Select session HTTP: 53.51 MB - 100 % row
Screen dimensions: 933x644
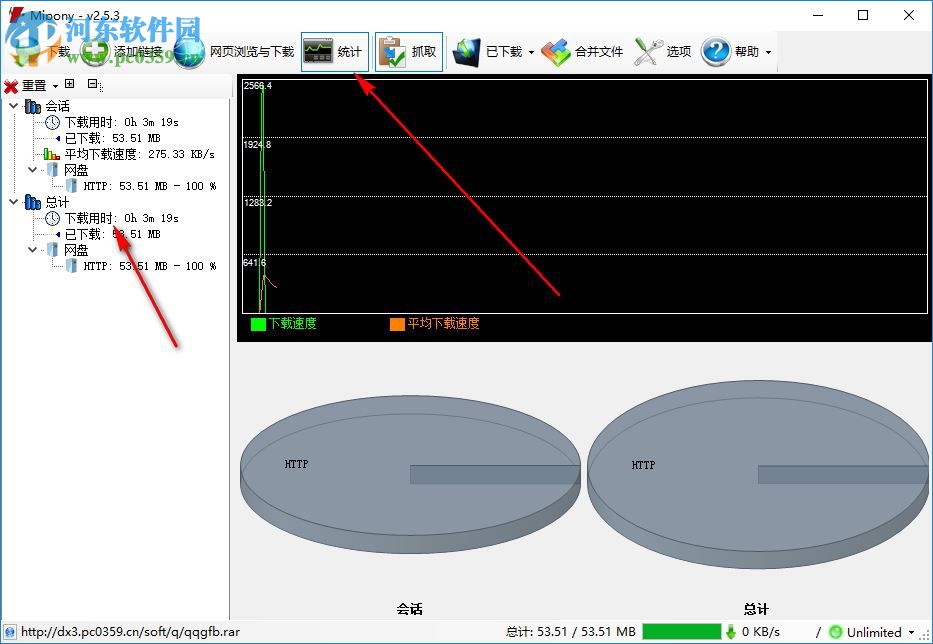coord(149,186)
